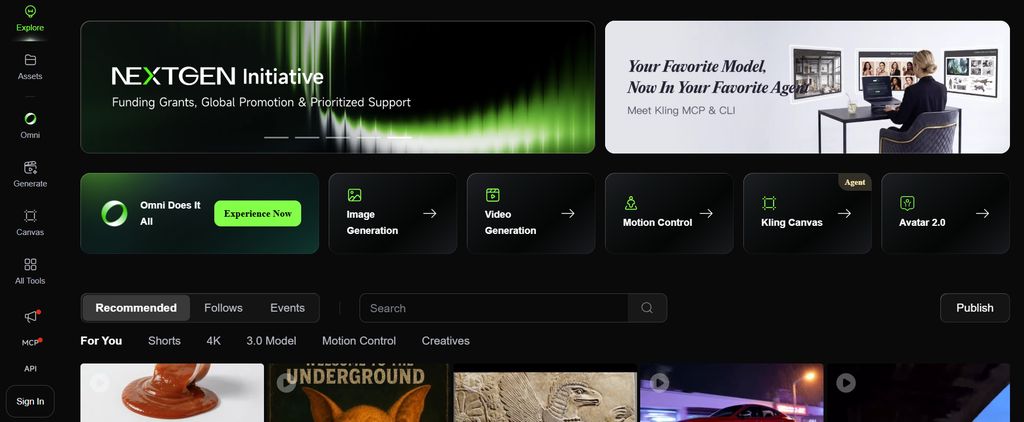This screenshot has height=422, width=1024.
Task: Click the Motion Control arrow
Action: tap(706, 214)
